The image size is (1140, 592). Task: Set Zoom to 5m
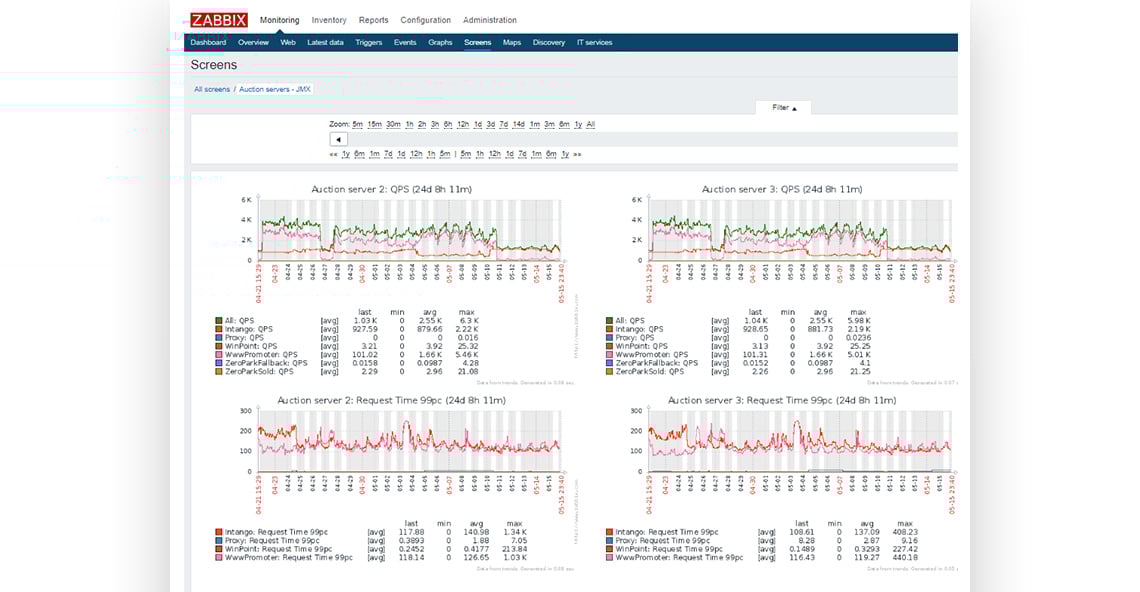358,124
